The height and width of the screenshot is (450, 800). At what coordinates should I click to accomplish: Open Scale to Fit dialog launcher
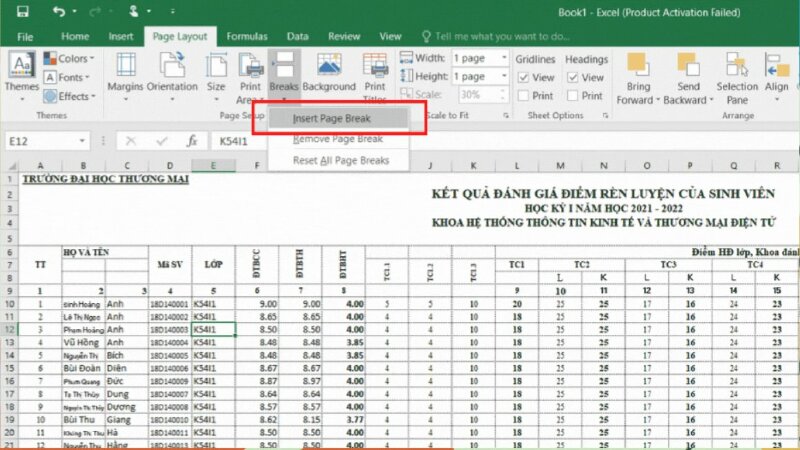pos(506,116)
